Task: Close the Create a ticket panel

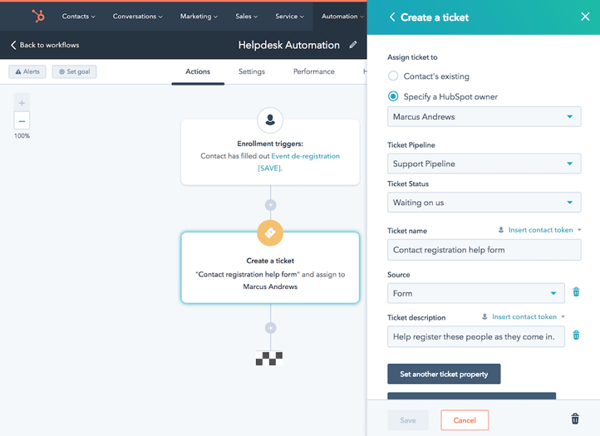Action: point(585,17)
